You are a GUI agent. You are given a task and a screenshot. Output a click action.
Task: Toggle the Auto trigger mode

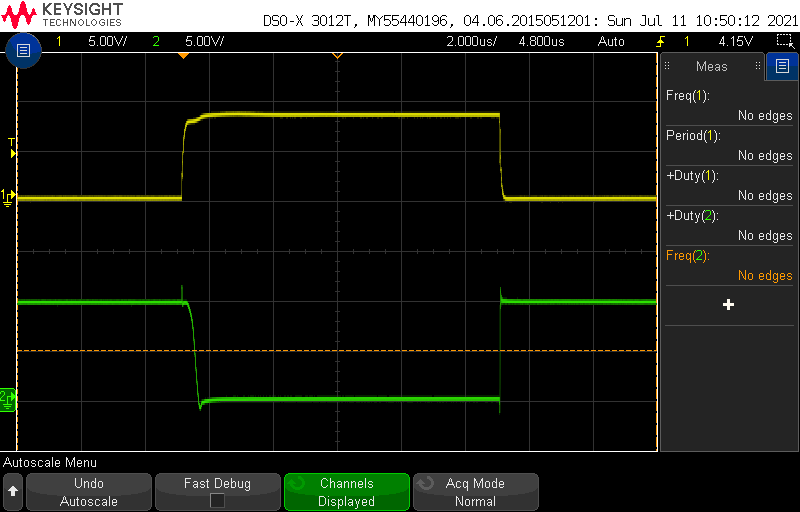click(610, 41)
